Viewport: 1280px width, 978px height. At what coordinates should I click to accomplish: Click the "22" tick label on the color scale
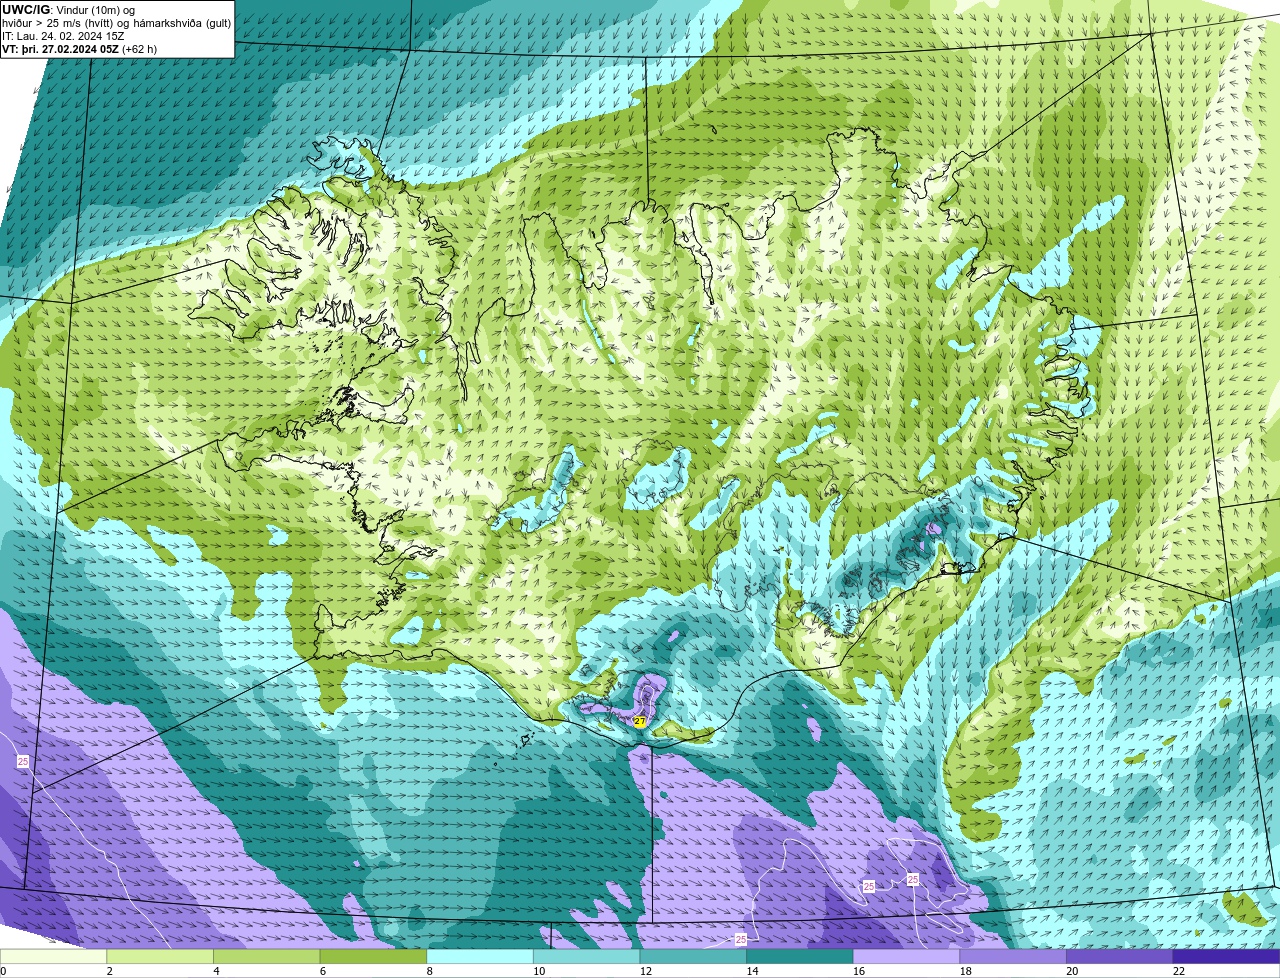1179,971
